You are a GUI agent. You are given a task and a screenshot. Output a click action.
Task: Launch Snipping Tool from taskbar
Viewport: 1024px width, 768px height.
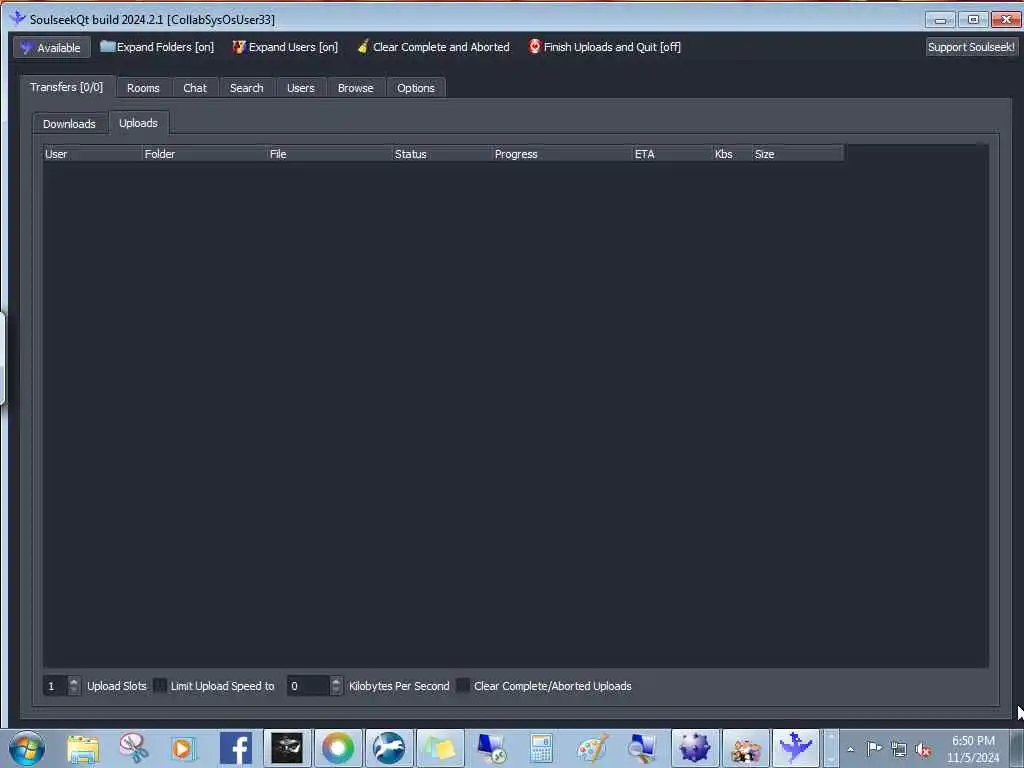point(134,748)
